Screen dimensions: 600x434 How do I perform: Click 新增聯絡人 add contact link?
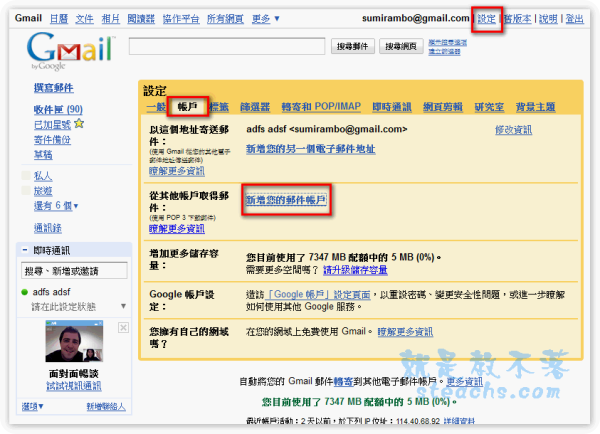[x=106, y=406]
